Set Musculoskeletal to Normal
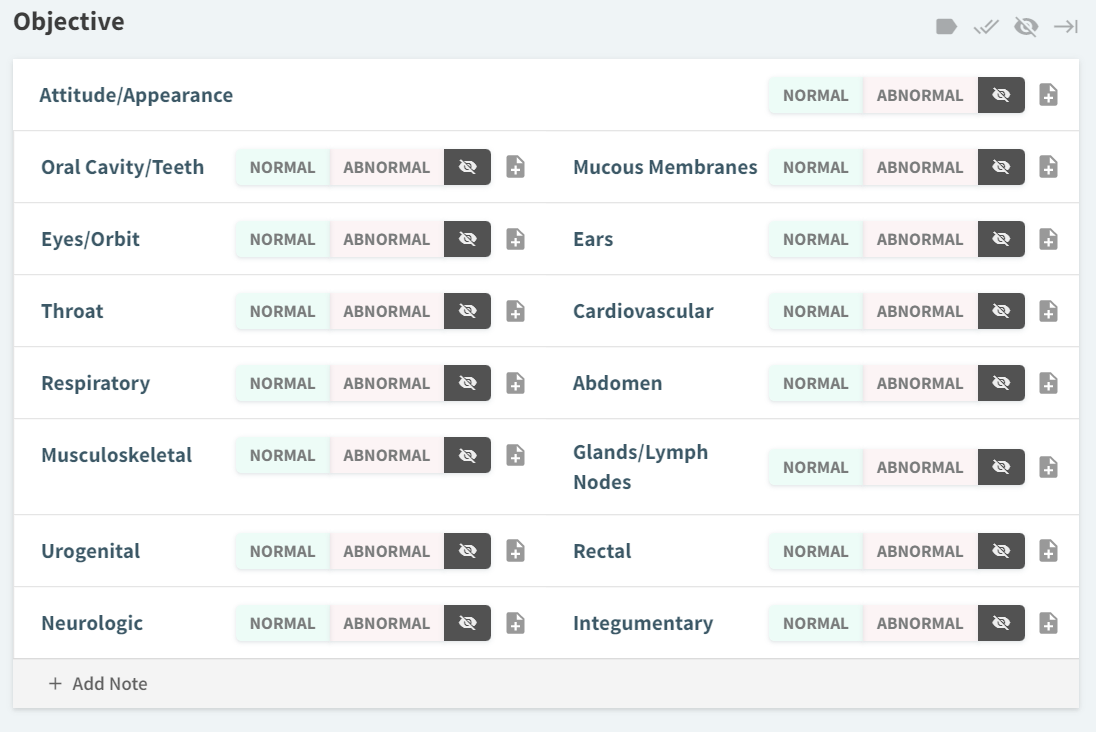Screen dimensions: 1096x732 [282, 455]
